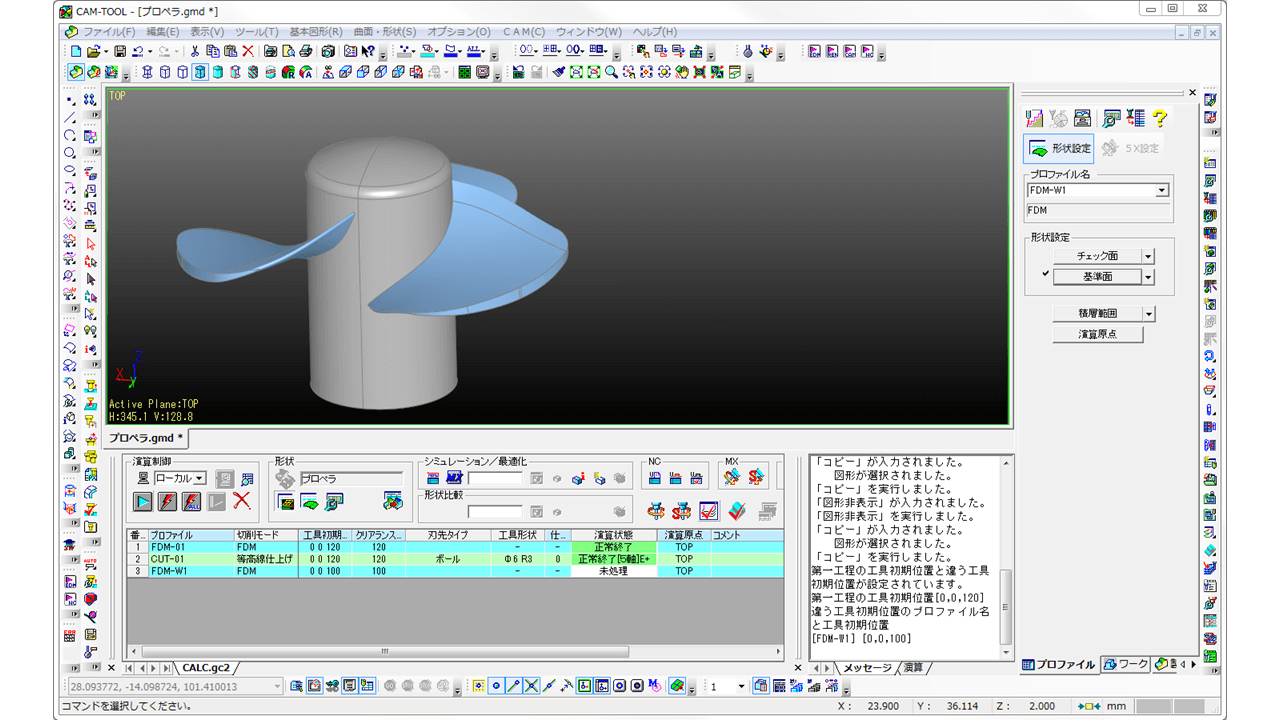Click the first NC output icon

[657, 478]
